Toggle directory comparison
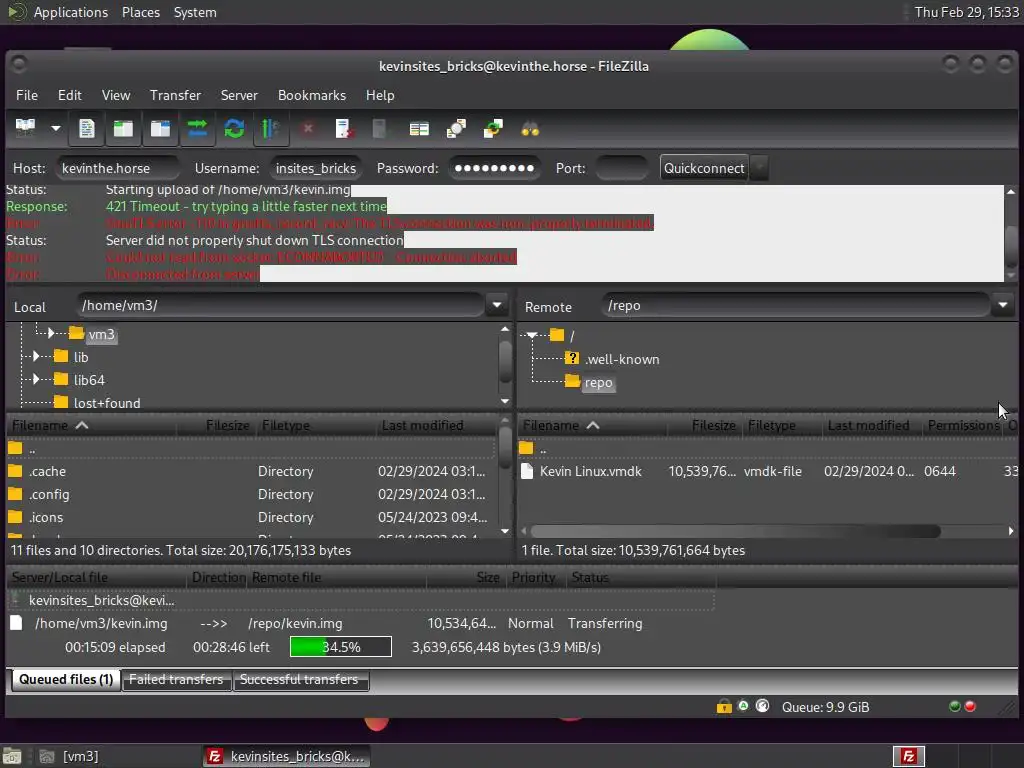Image resolution: width=1024 pixels, height=768 pixels. coord(456,129)
